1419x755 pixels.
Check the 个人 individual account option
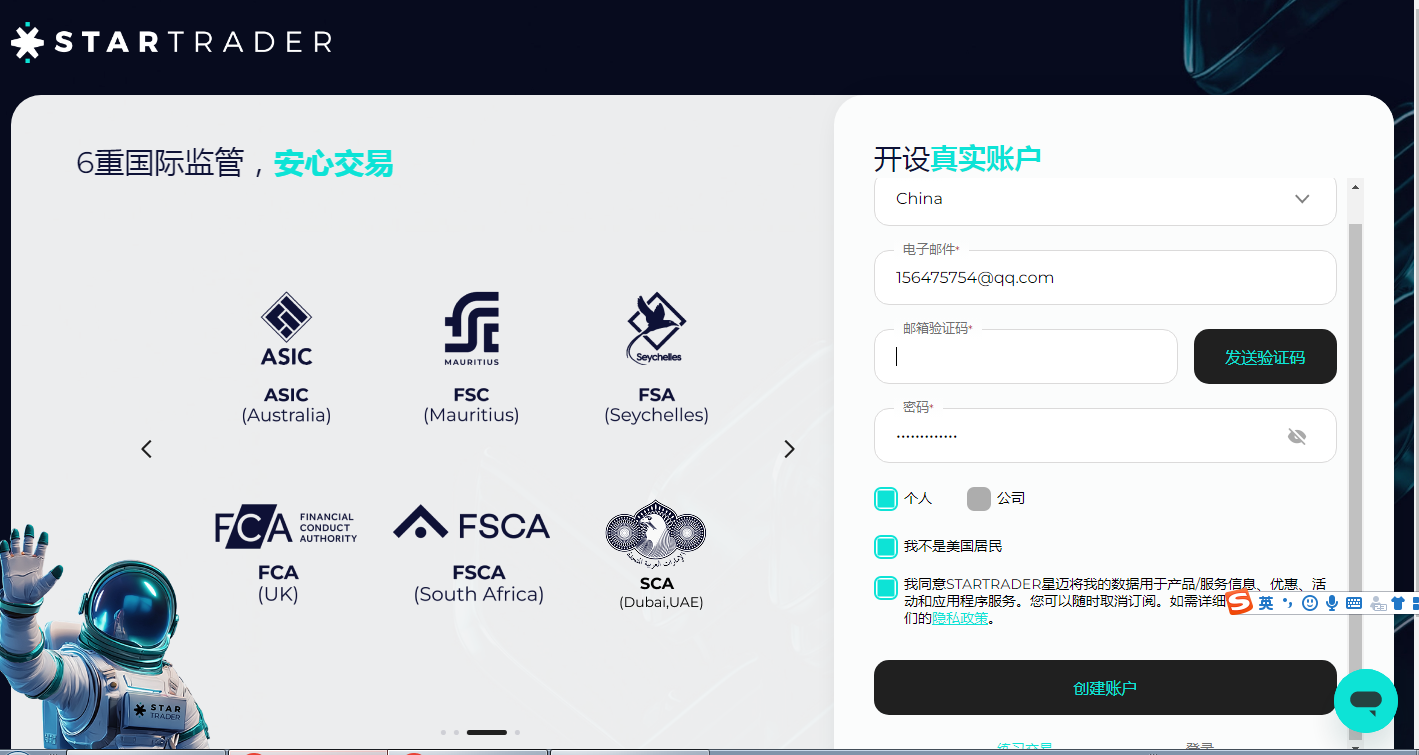coord(885,498)
